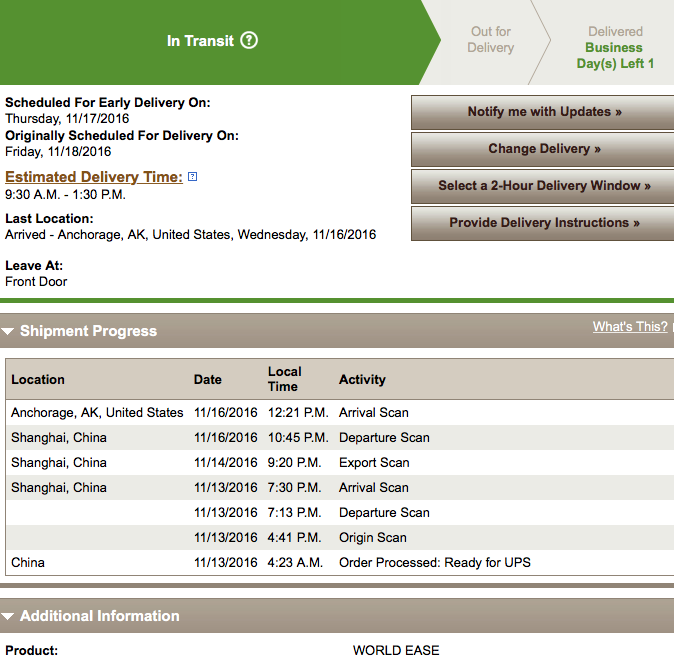Click the 12:21 P.M. time cell
Viewport: 674px width, 658px height.
tap(298, 413)
